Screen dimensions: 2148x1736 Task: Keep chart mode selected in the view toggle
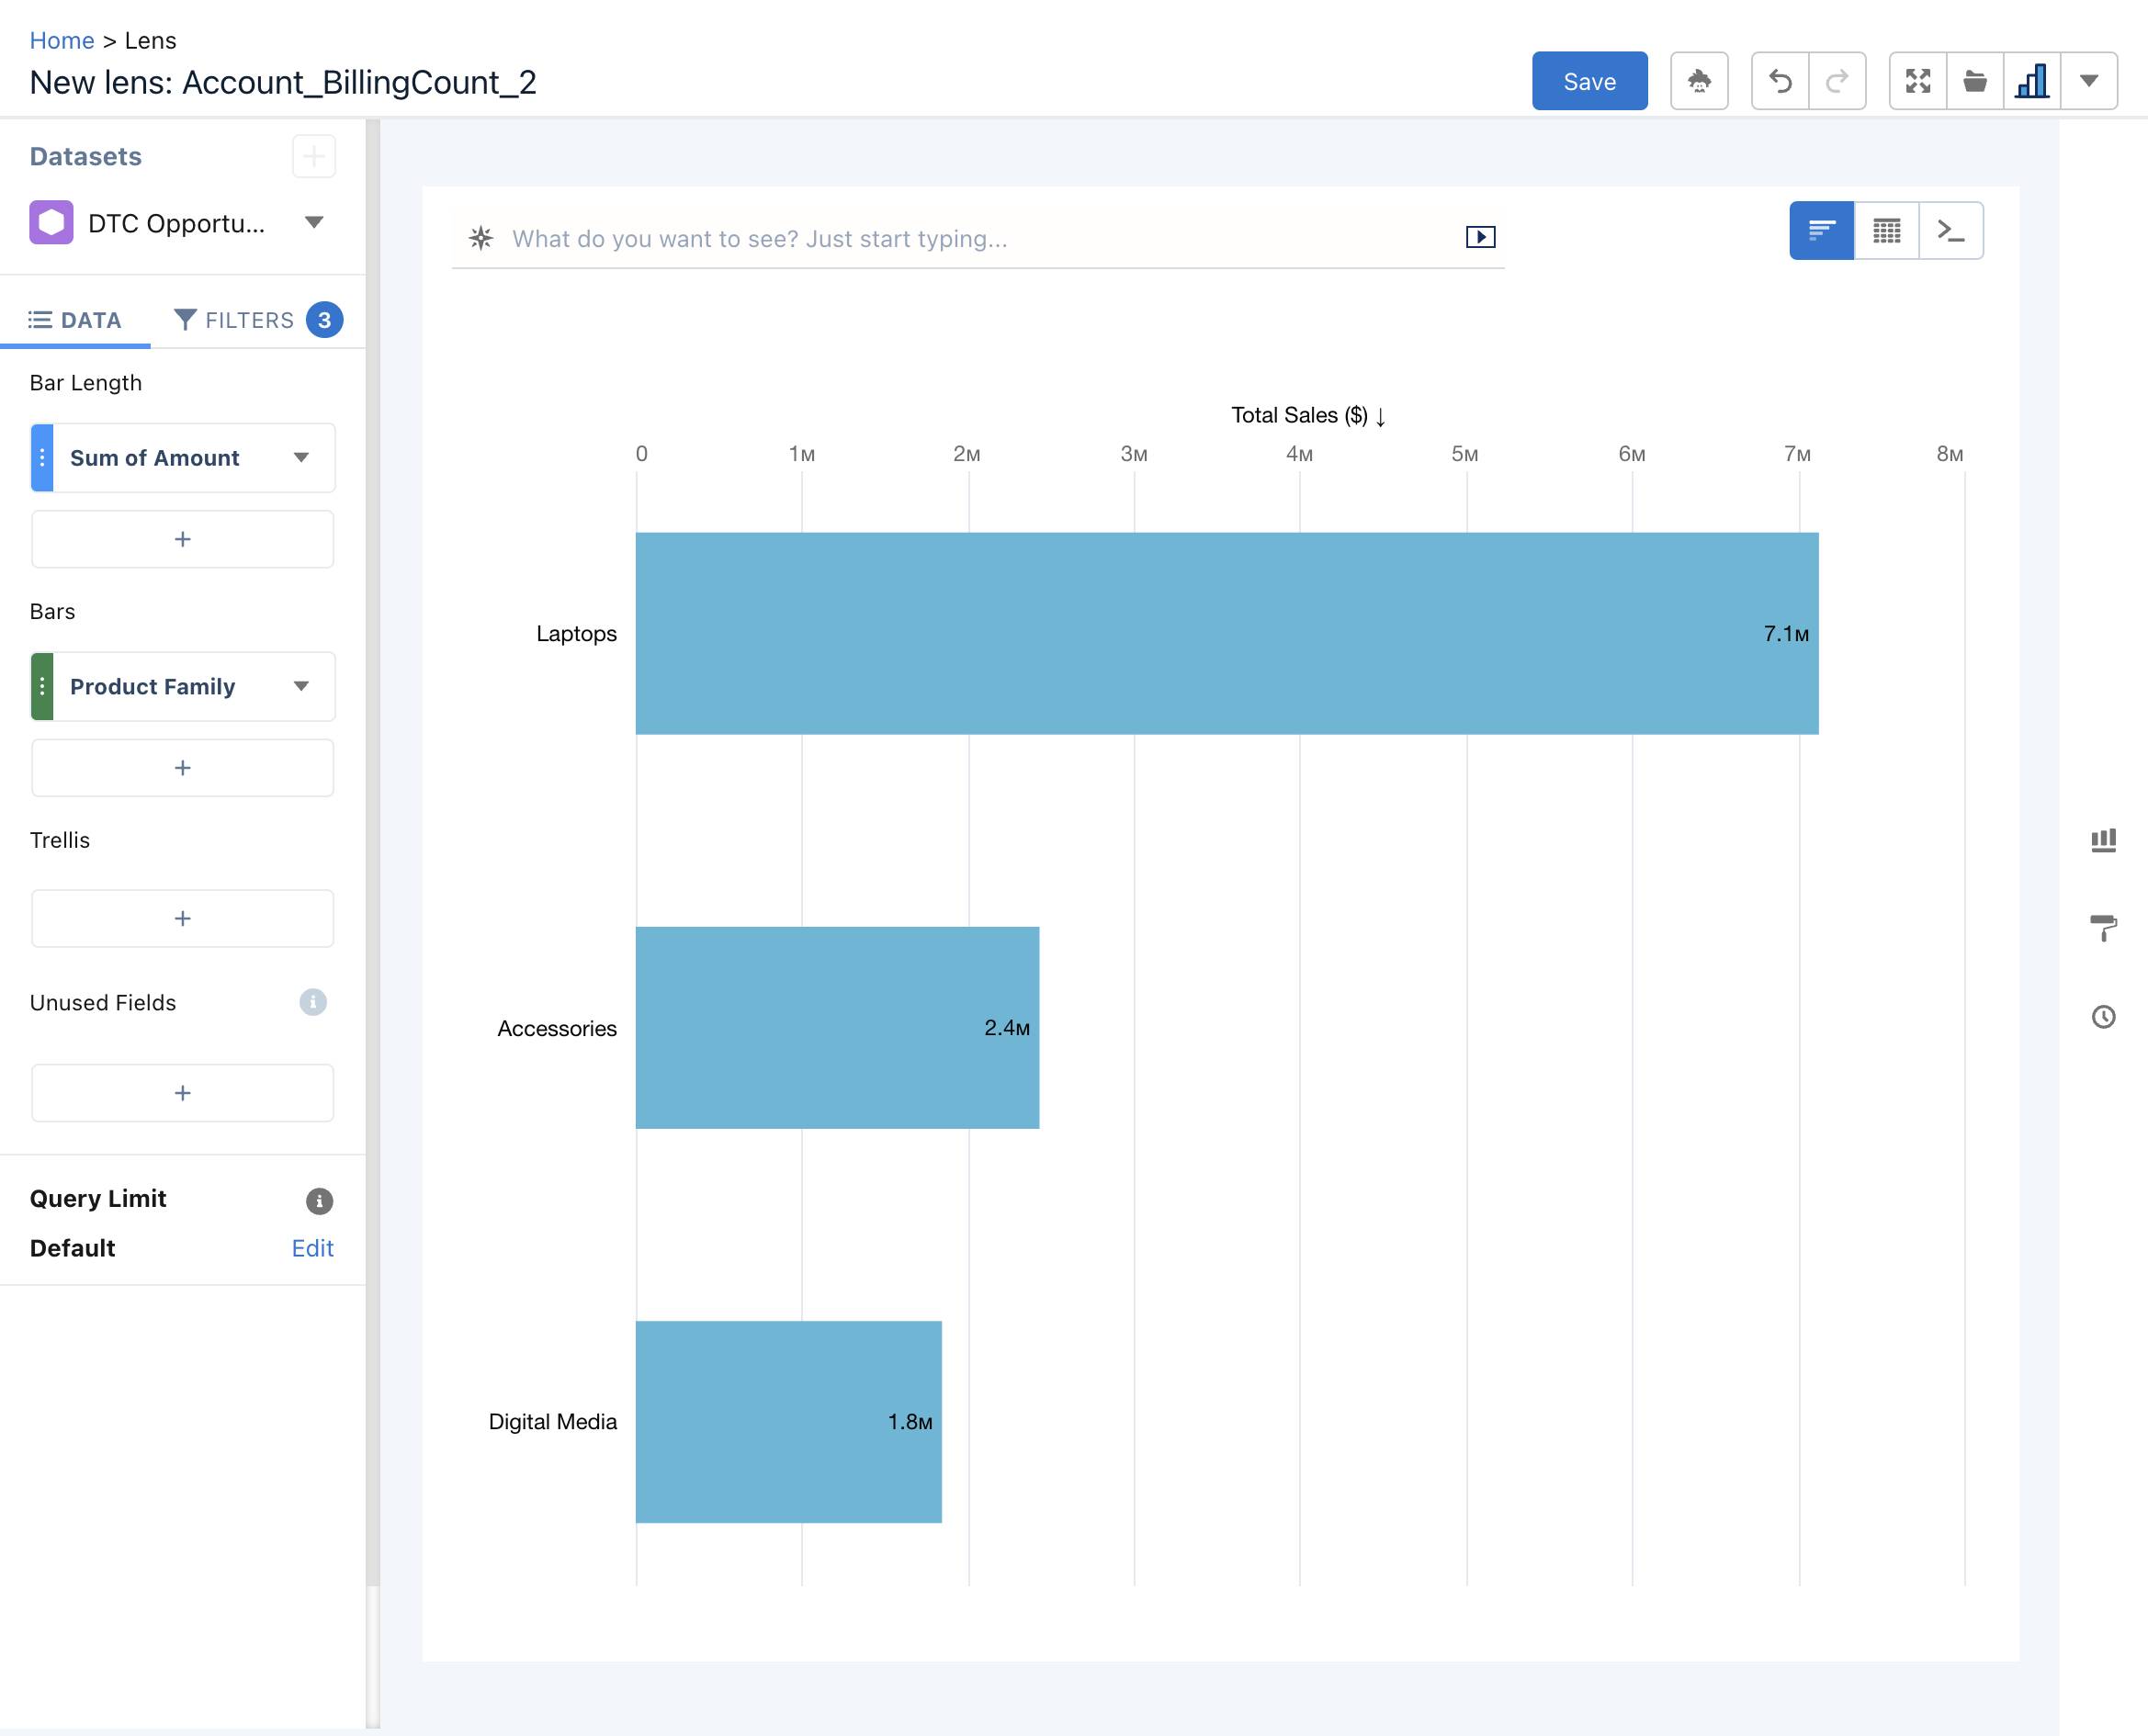1821,230
